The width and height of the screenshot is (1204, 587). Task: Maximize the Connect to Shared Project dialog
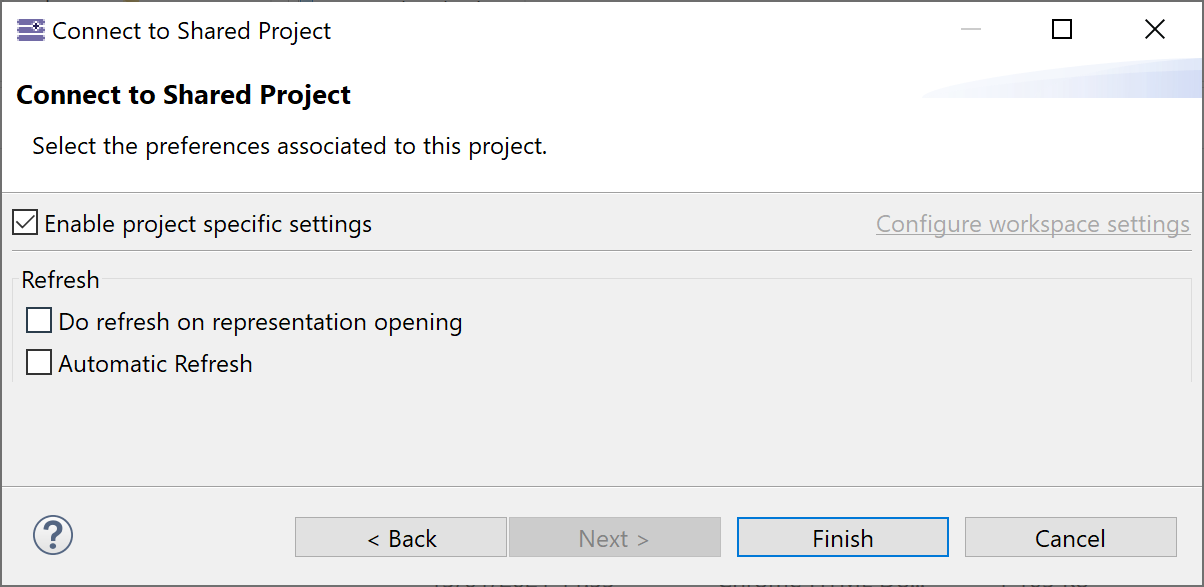[x=1062, y=30]
